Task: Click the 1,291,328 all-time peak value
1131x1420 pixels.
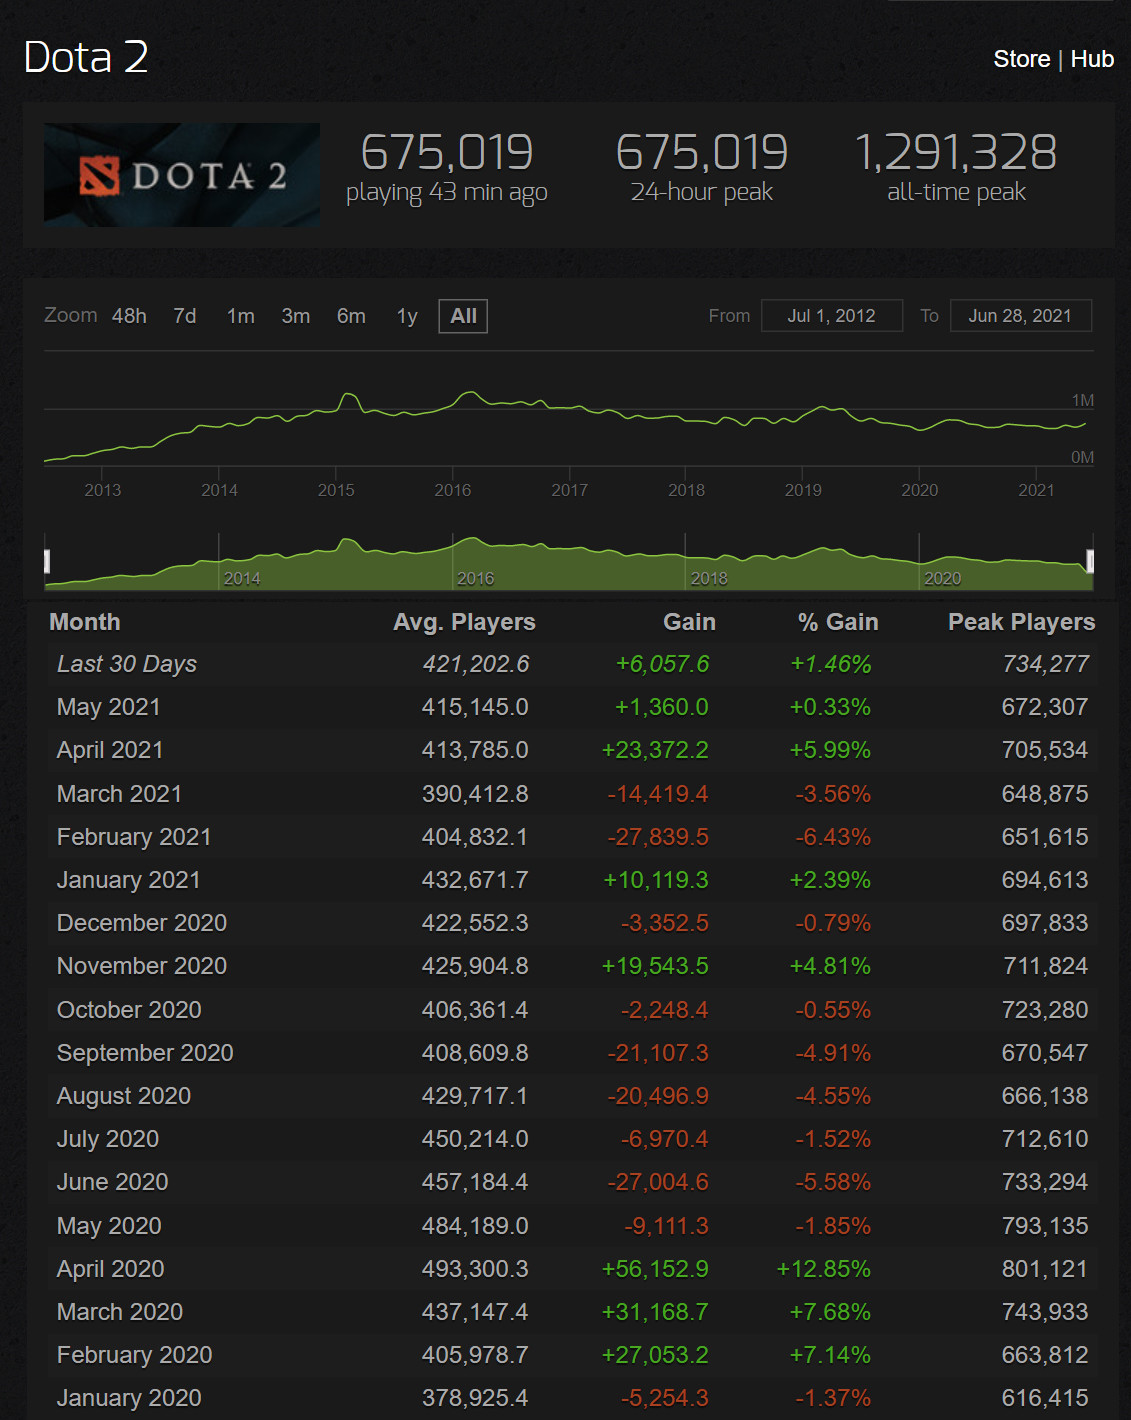Action: (956, 153)
